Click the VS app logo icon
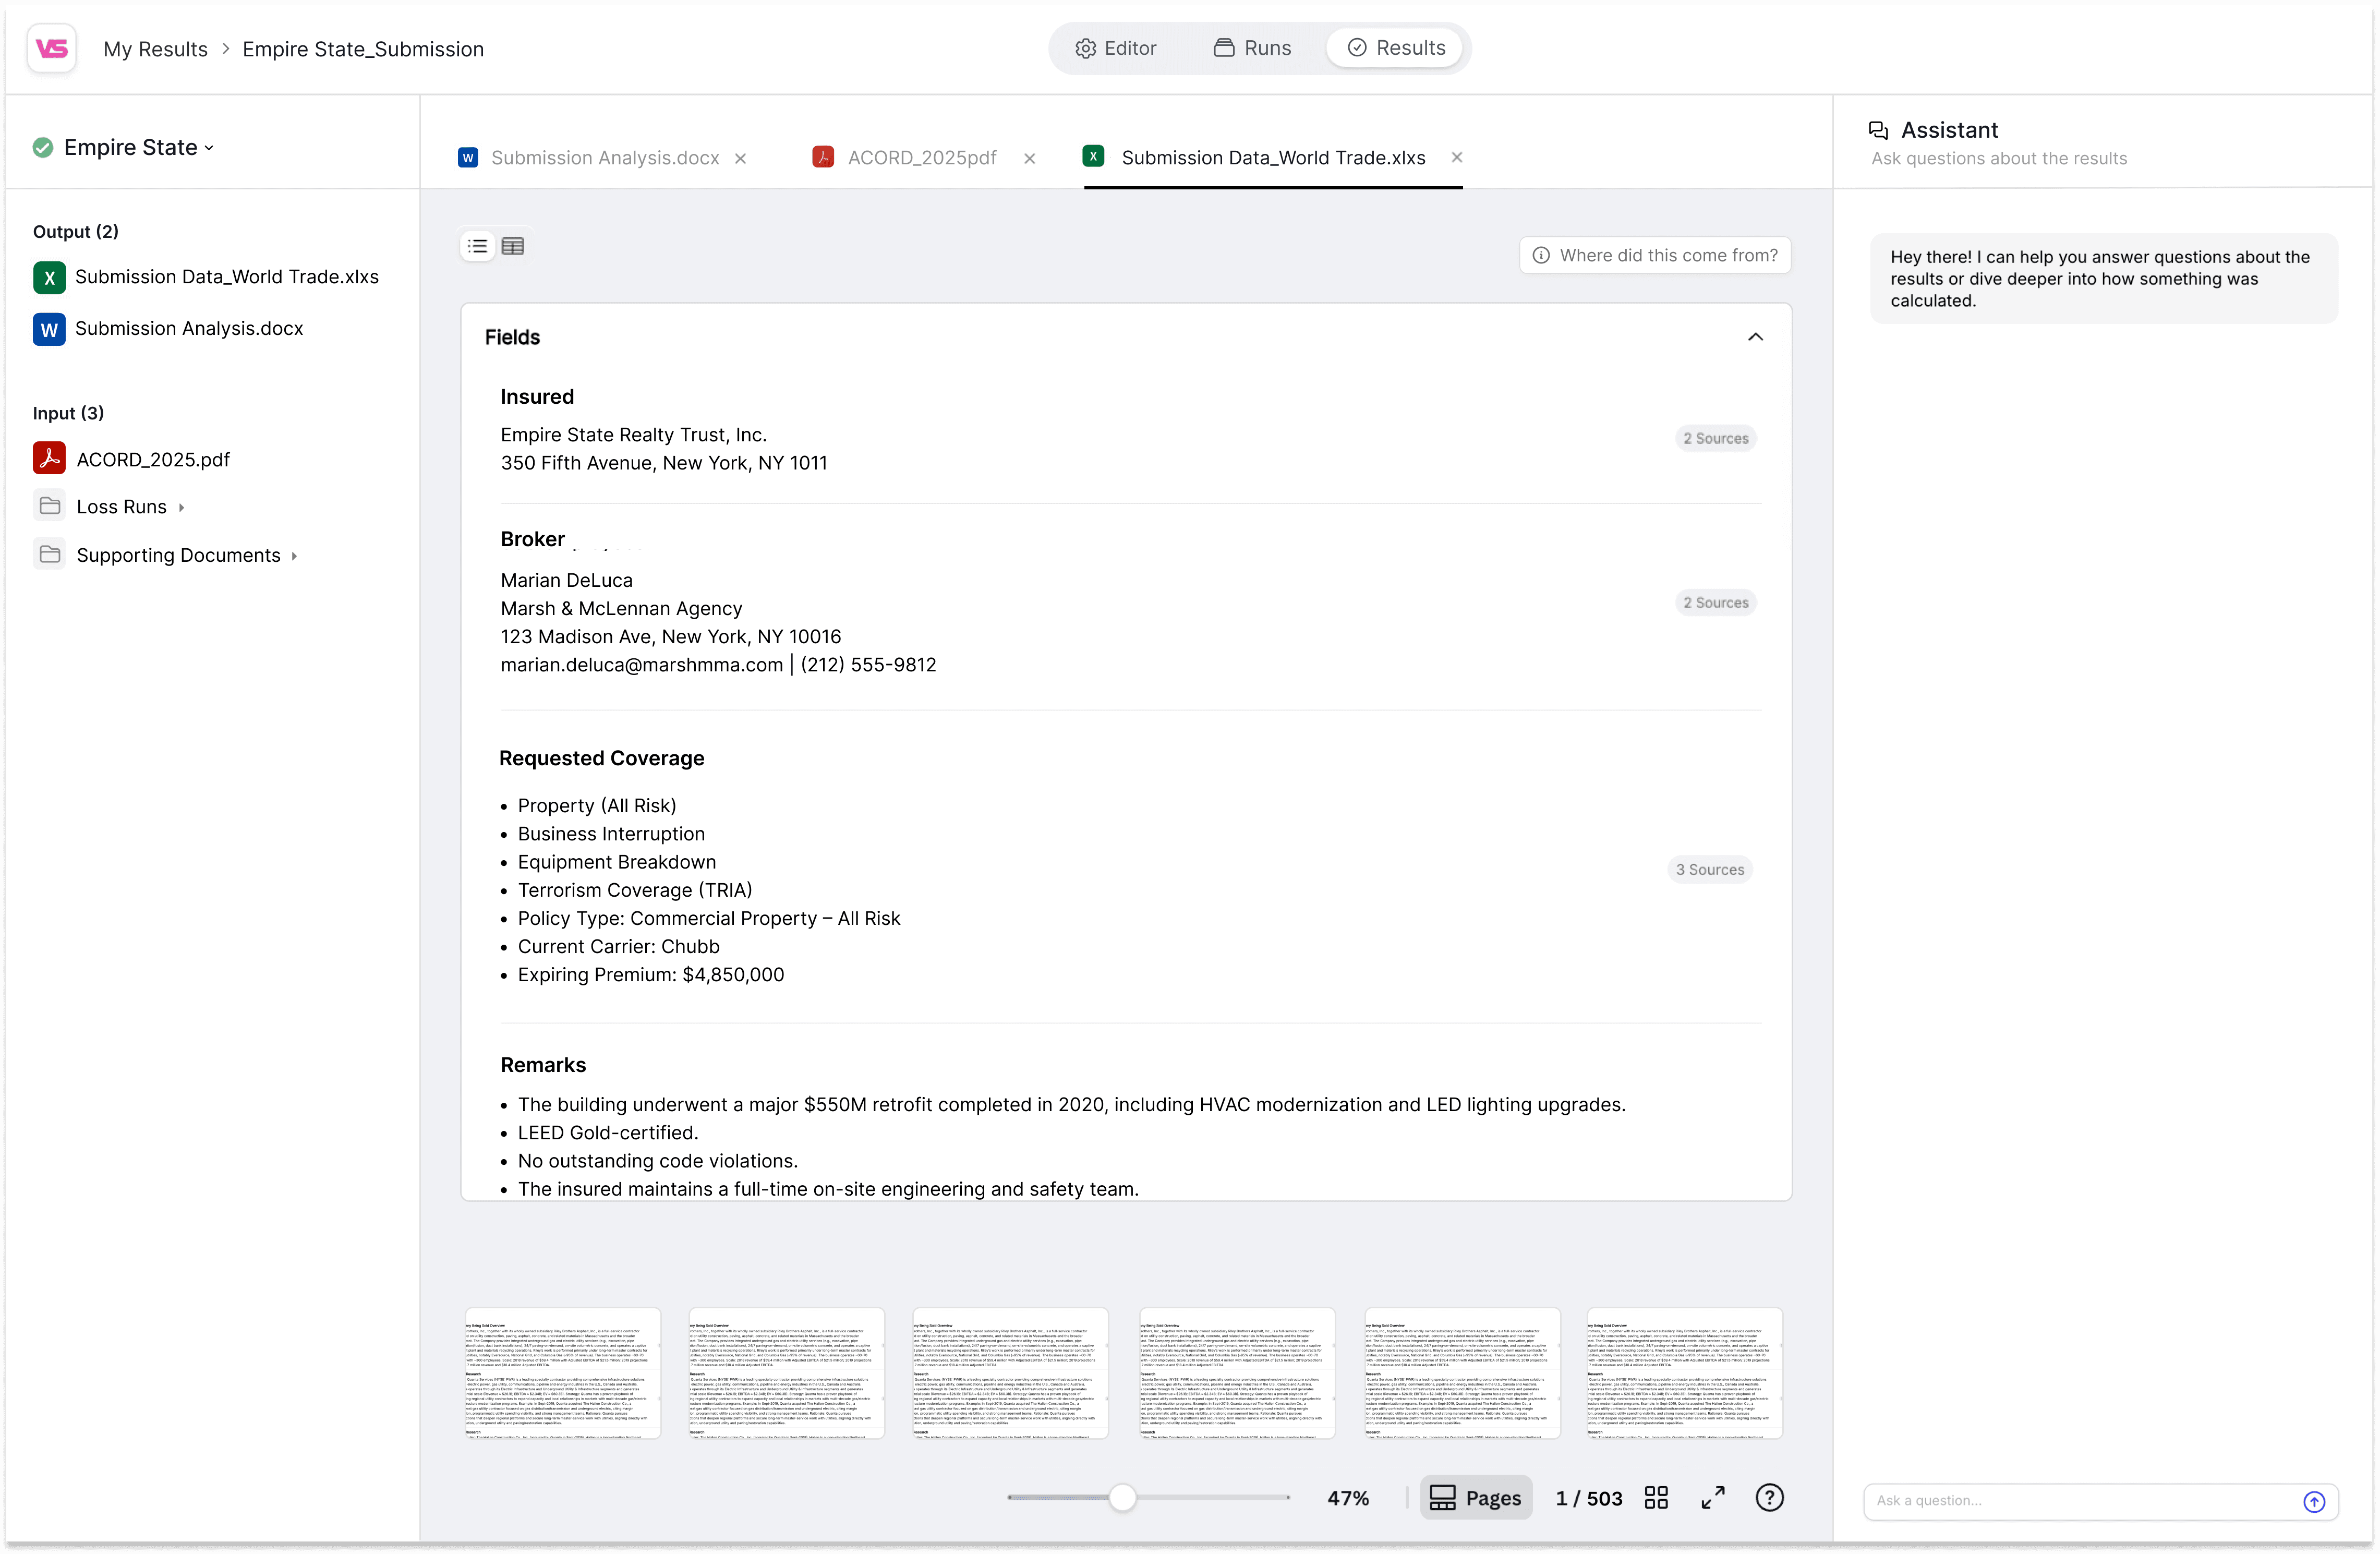The width and height of the screenshot is (2380, 1554). (52, 48)
